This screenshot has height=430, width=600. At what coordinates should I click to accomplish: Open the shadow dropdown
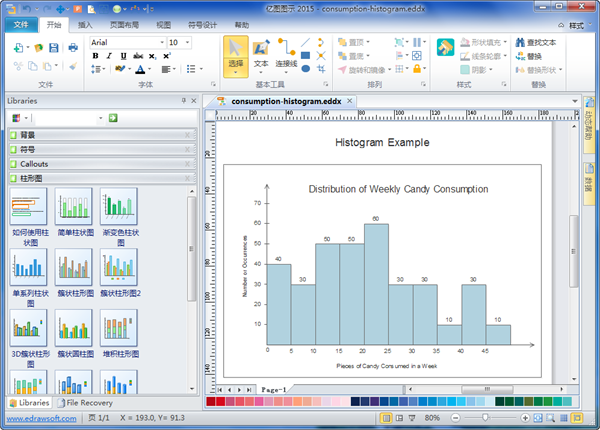[x=491, y=70]
